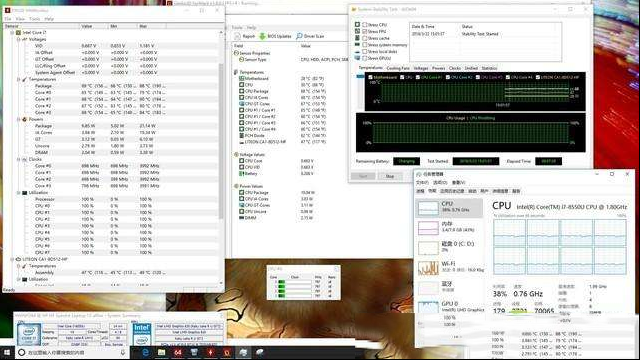Collapse the Clocks section in HWMonitor
This screenshot has height=360, width=640.
[x=18, y=159]
